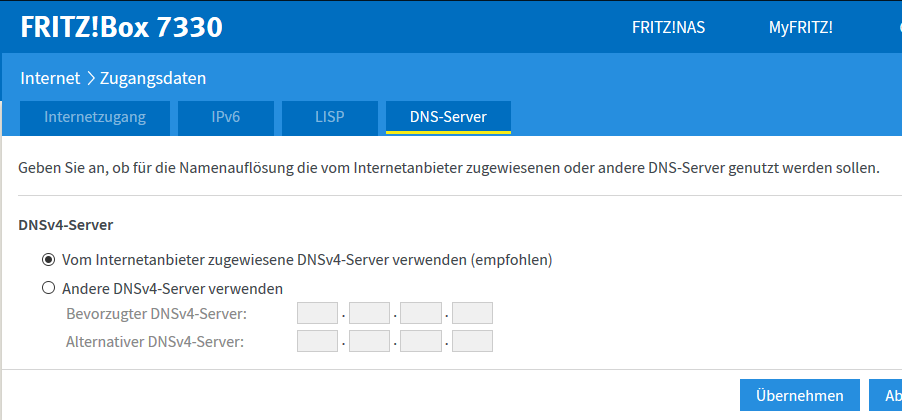The height and width of the screenshot is (420, 902).
Task: Open MyFRITZ! from the header
Action: (x=800, y=28)
